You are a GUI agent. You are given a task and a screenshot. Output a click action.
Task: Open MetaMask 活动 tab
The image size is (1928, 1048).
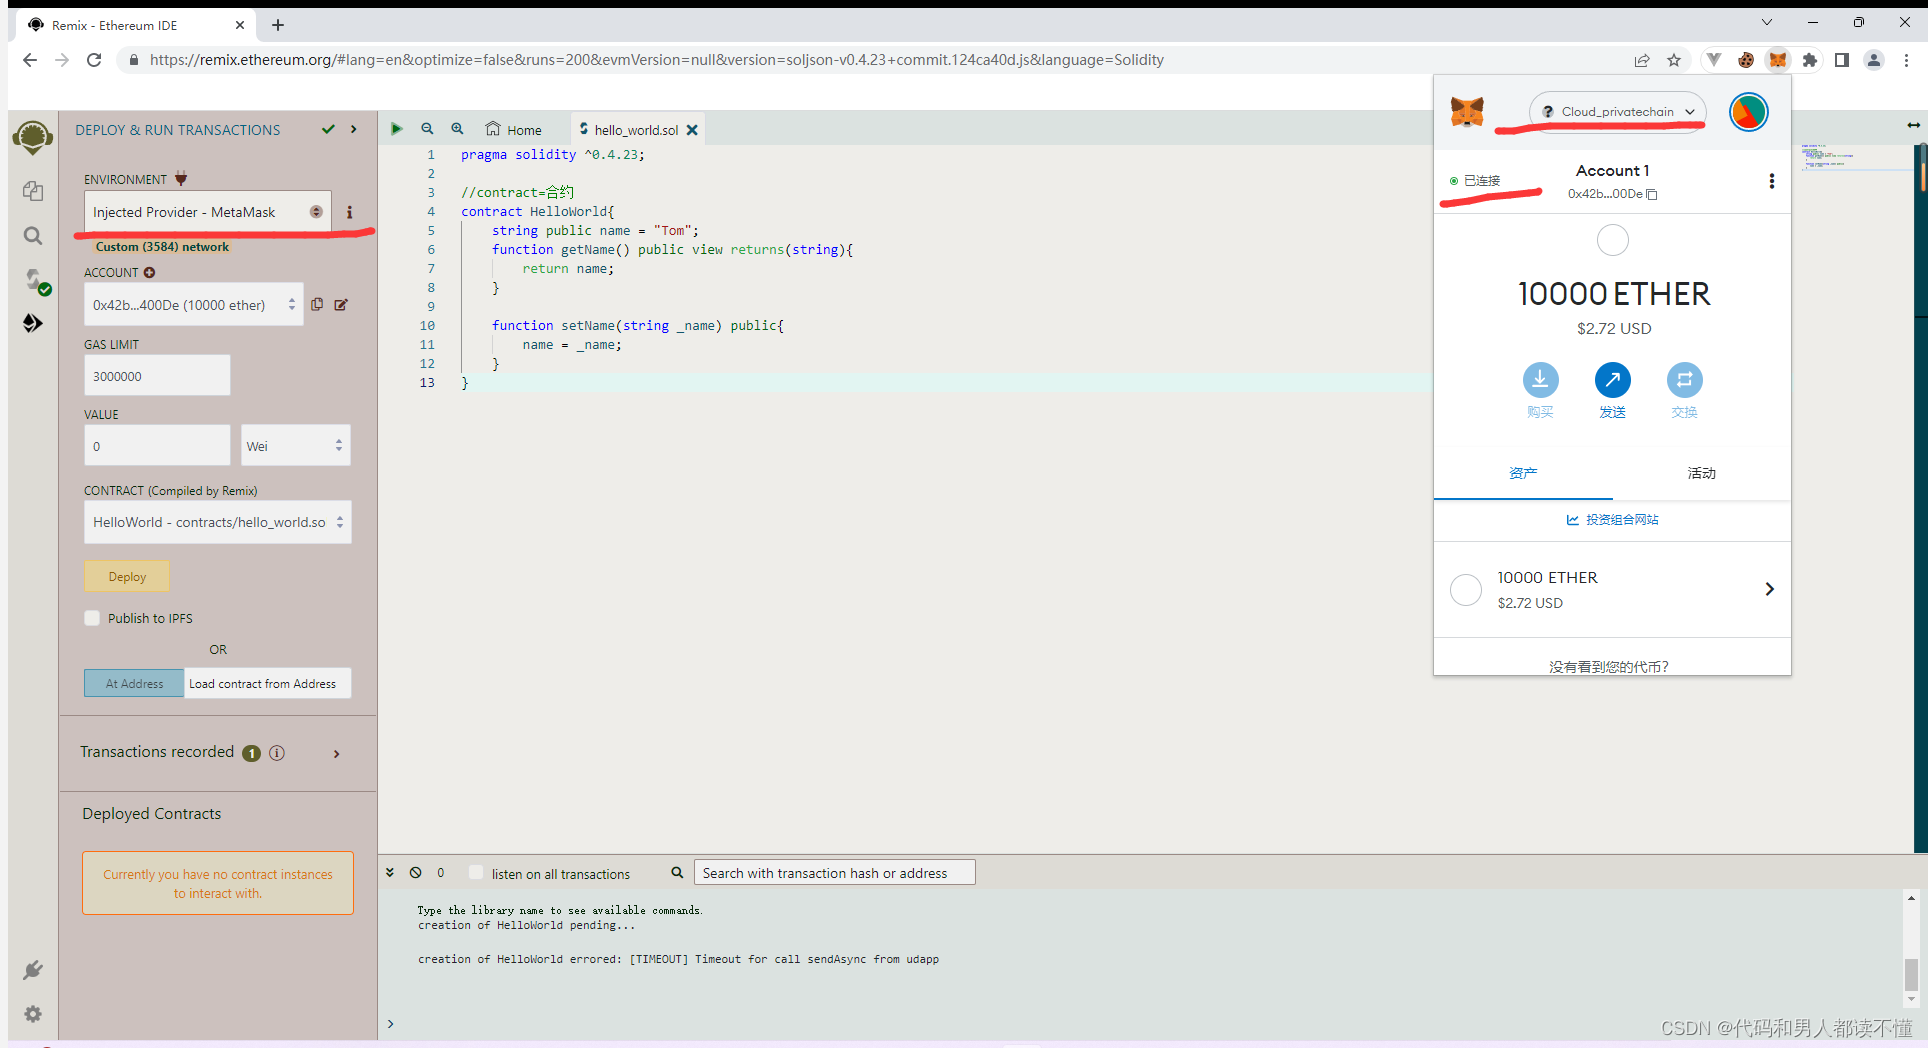point(1702,473)
